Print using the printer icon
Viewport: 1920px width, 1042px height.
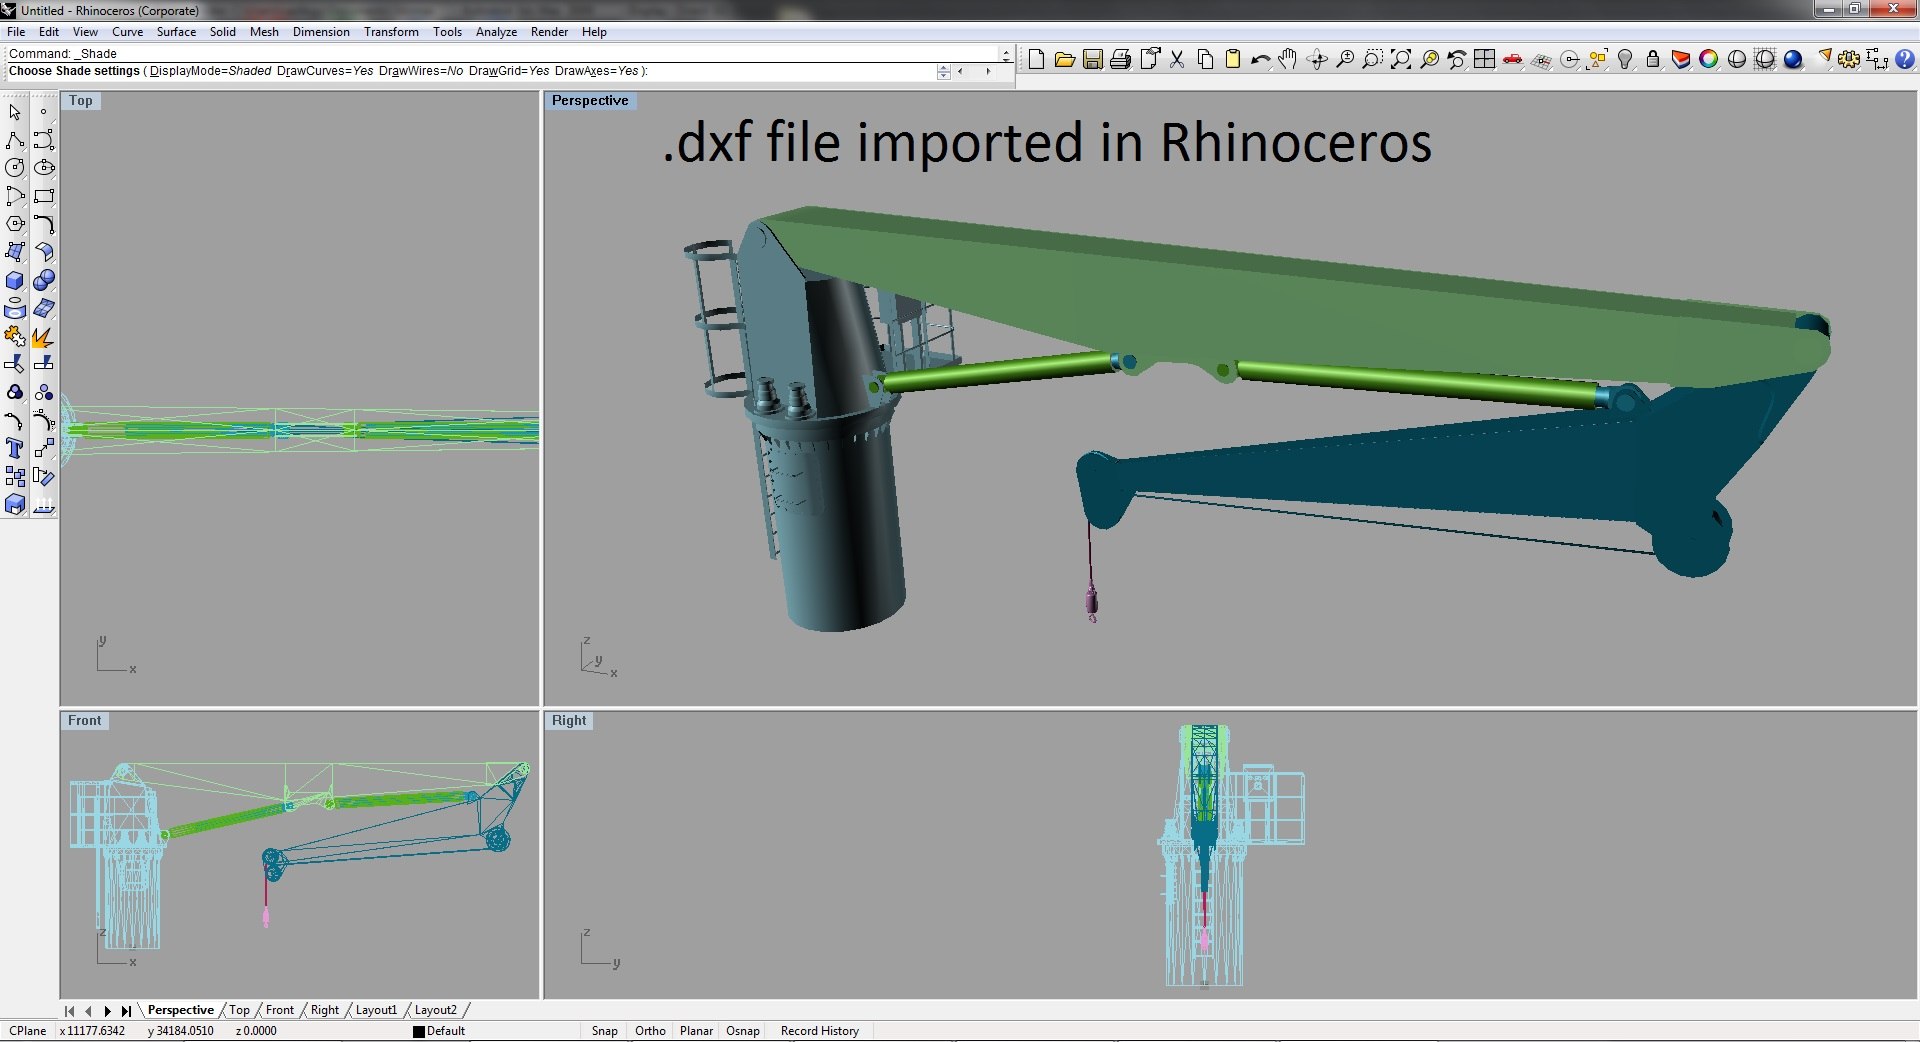coord(1120,60)
